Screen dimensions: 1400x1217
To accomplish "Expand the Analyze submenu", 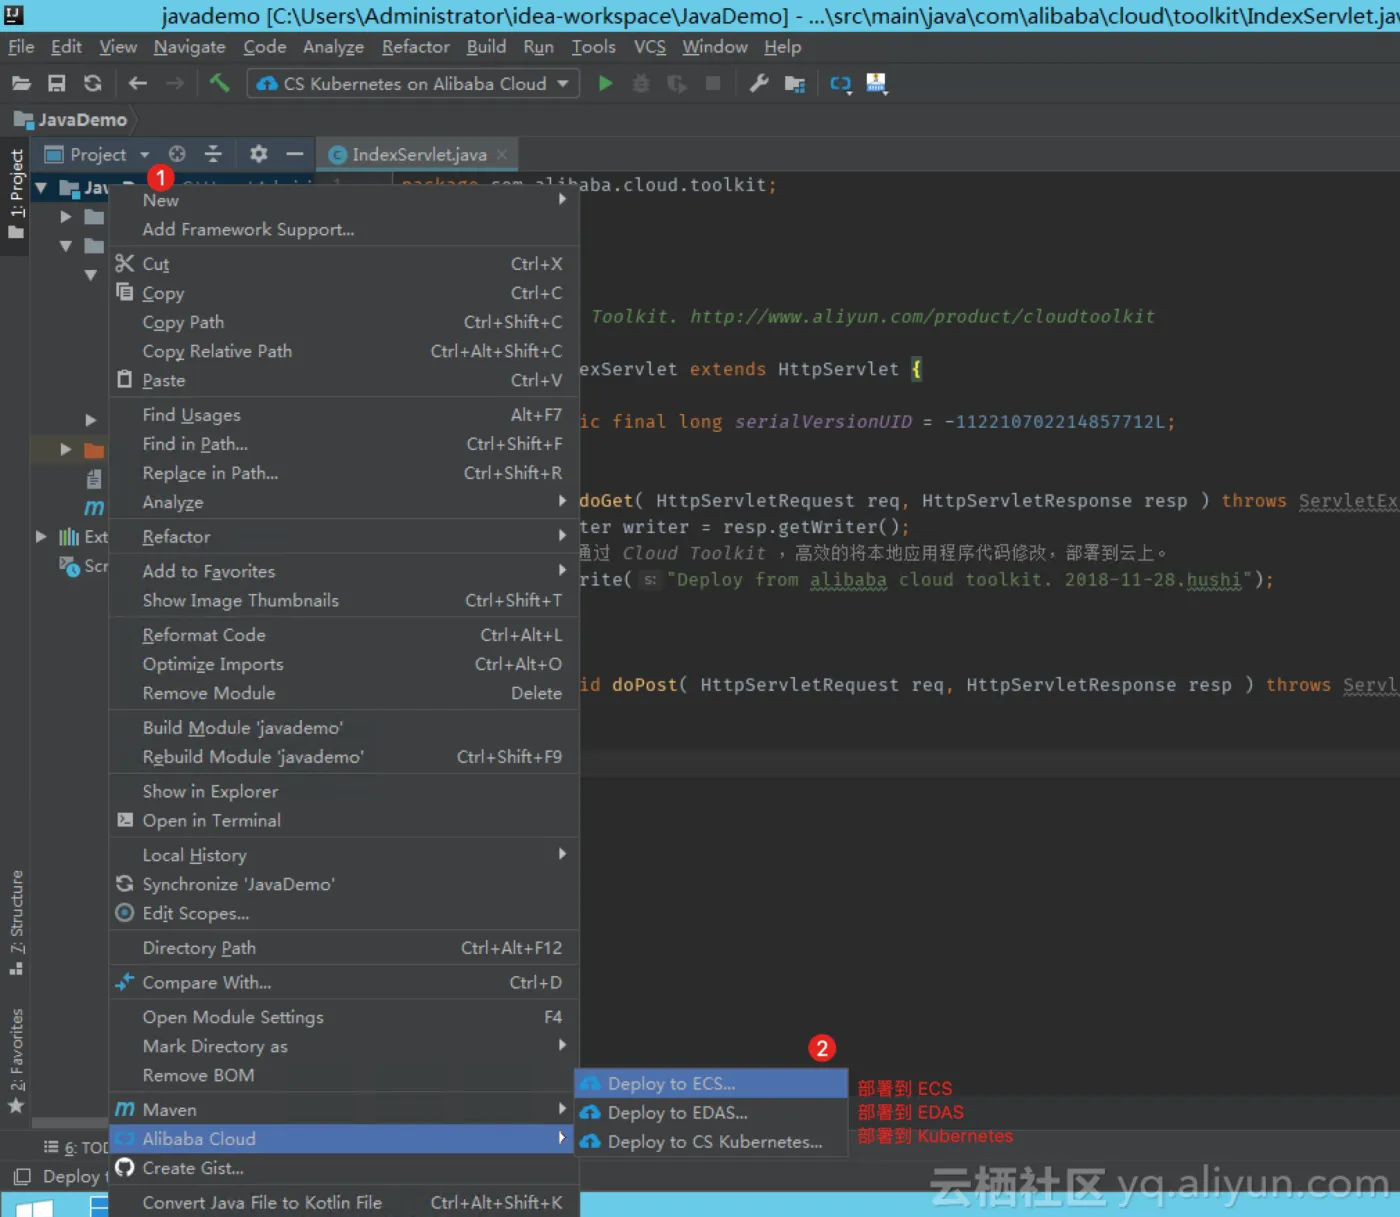I will click(344, 502).
